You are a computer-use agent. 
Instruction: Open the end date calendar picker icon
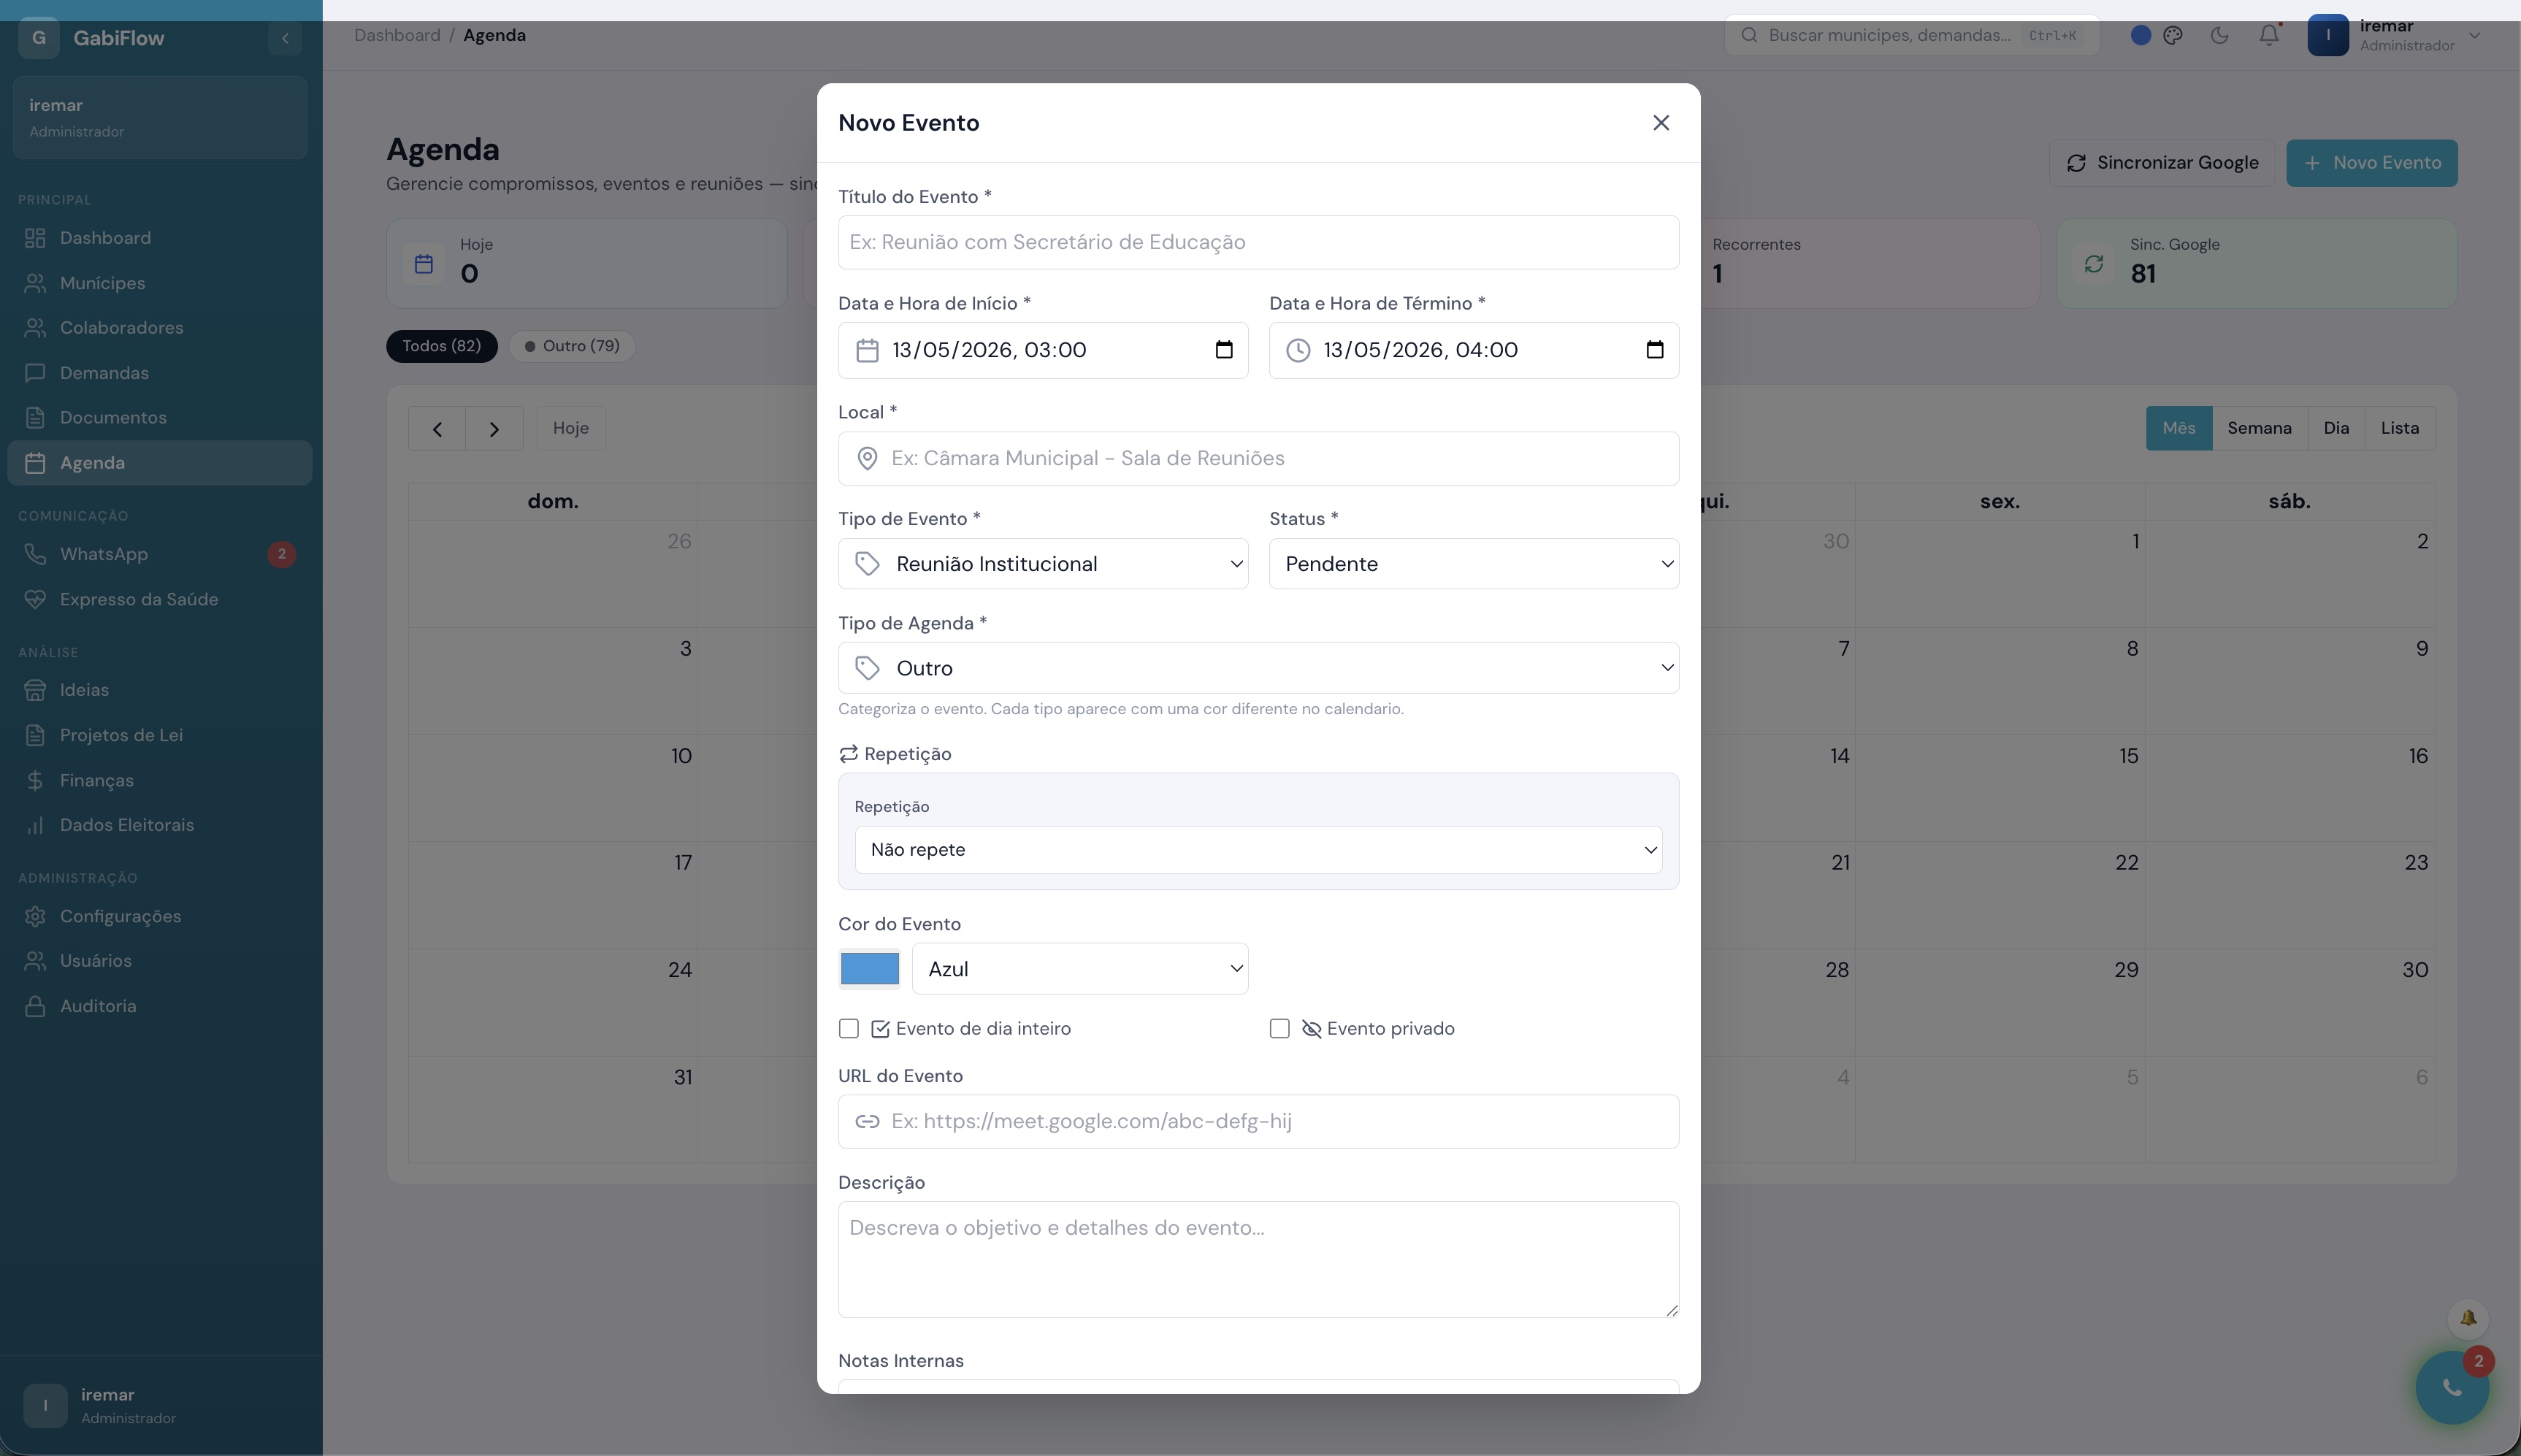[x=1655, y=350]
